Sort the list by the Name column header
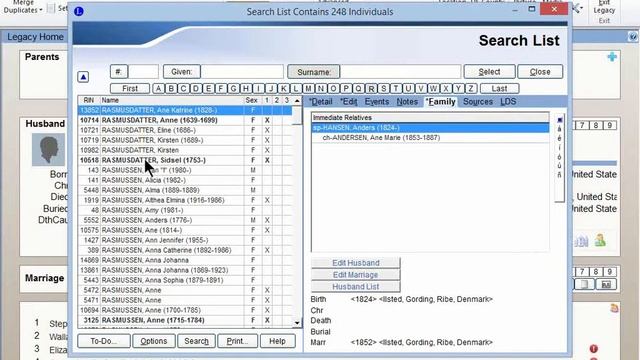Image resolution: width=640 pixels, height=360 pixels. click(172, 100)
